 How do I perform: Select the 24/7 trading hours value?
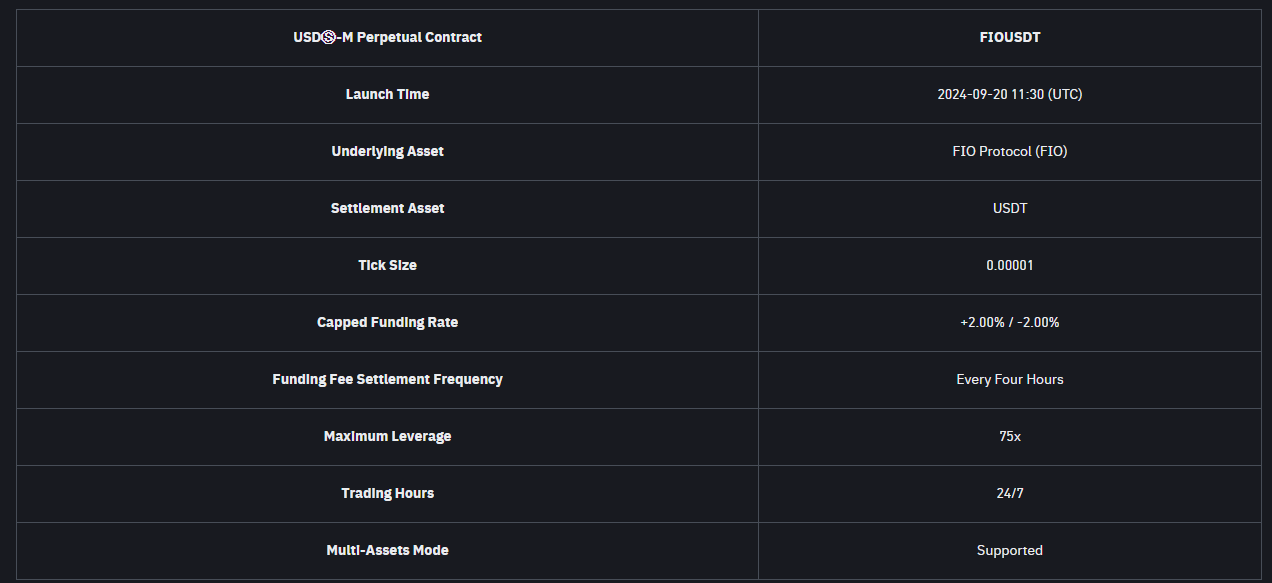click(x=1010, y=494)
